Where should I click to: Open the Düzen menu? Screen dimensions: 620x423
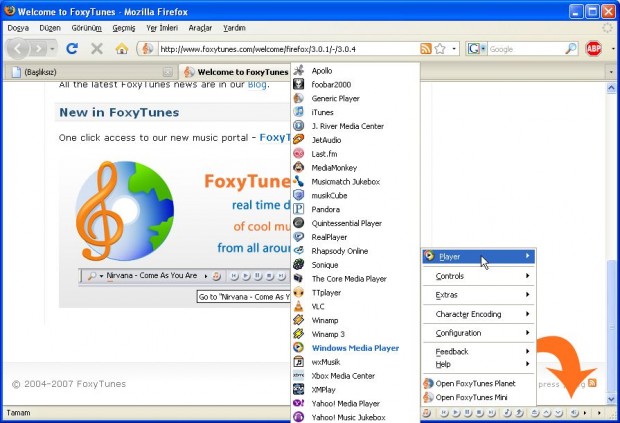pyautogui.click(x=50, y=28)
